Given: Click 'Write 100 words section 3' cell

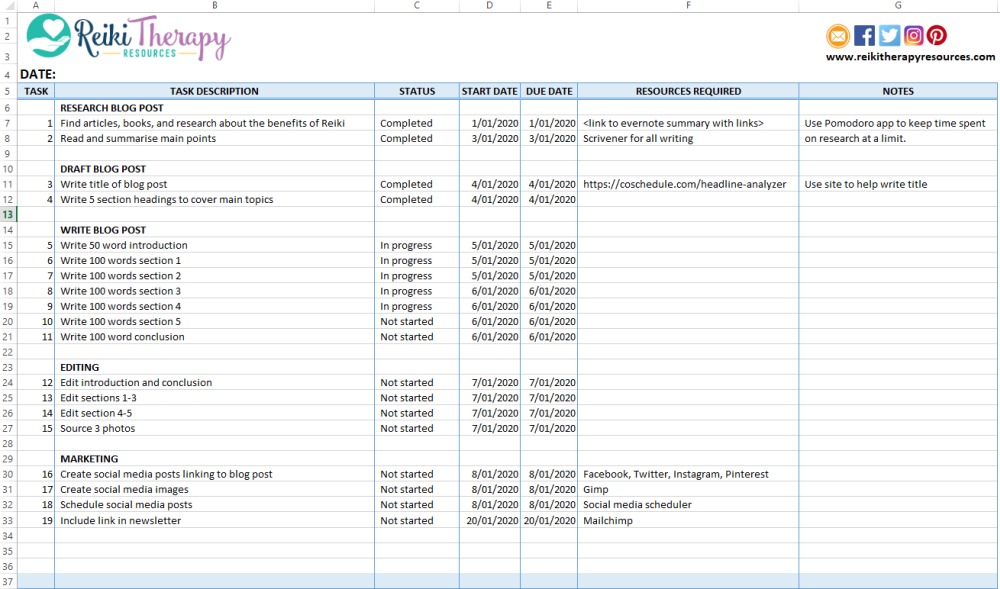Looking at the screenshot, I should [x=214, y=291].
